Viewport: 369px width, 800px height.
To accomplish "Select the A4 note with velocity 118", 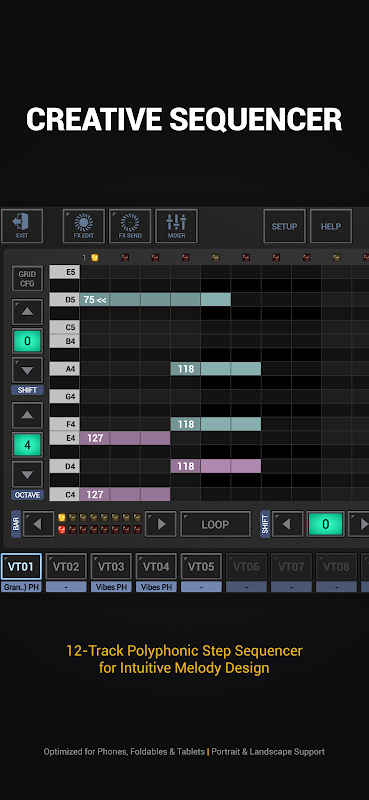I will click(x=215, y=368).
